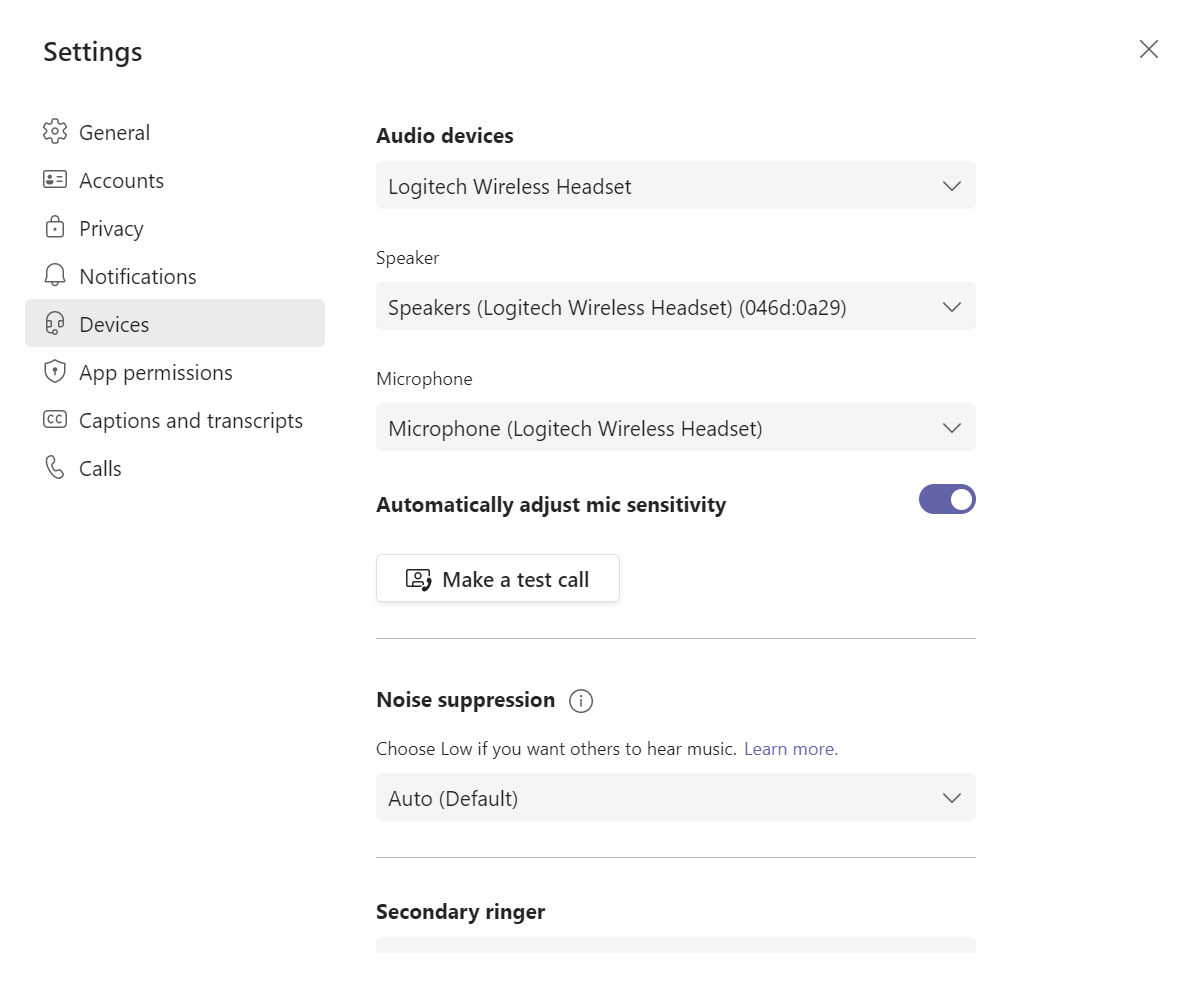Open the Privacy settings section
This screenshot has height=1004, width=1189.
111,229
